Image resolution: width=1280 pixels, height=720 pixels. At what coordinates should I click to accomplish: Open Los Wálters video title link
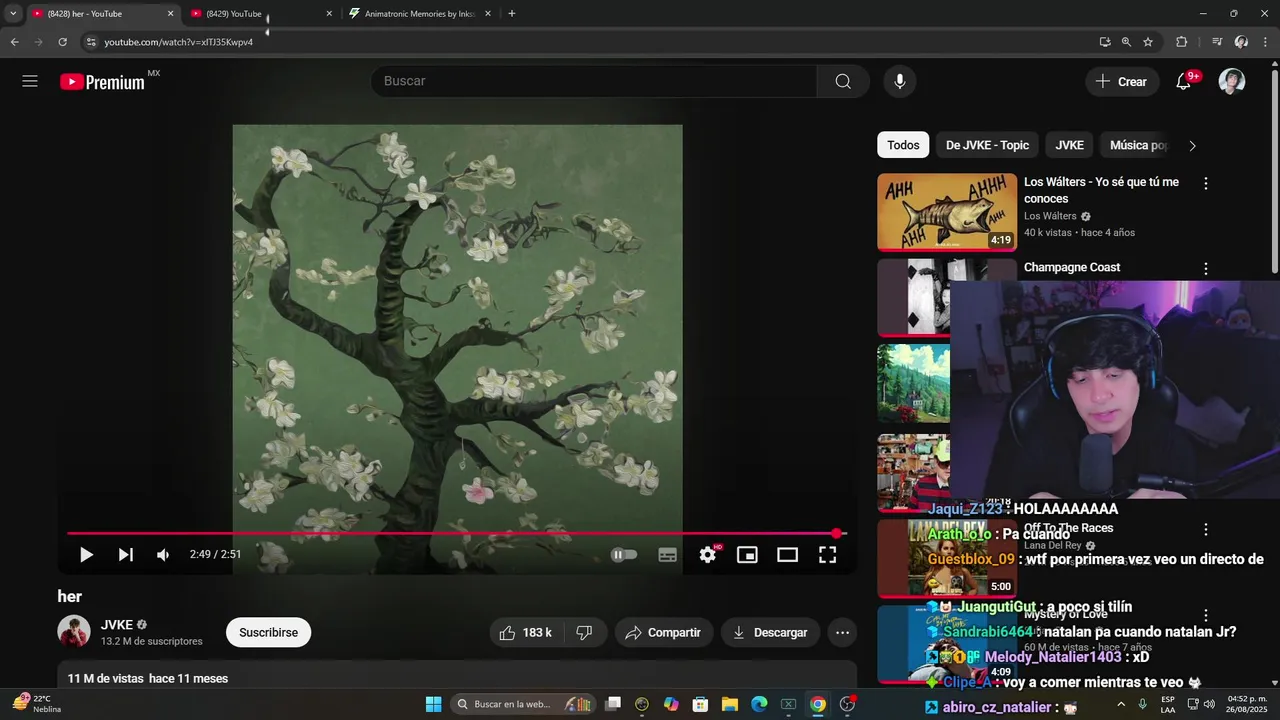point(1101,190)
